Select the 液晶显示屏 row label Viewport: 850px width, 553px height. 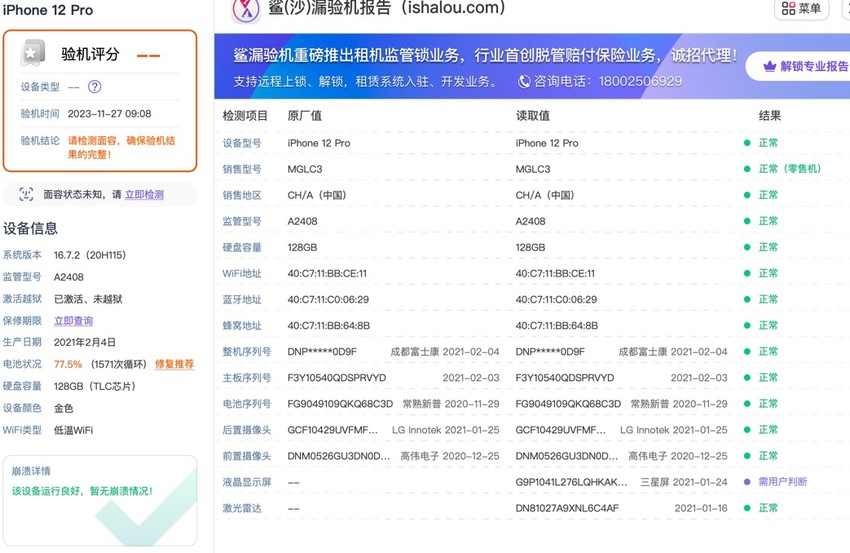click(247, 482)
